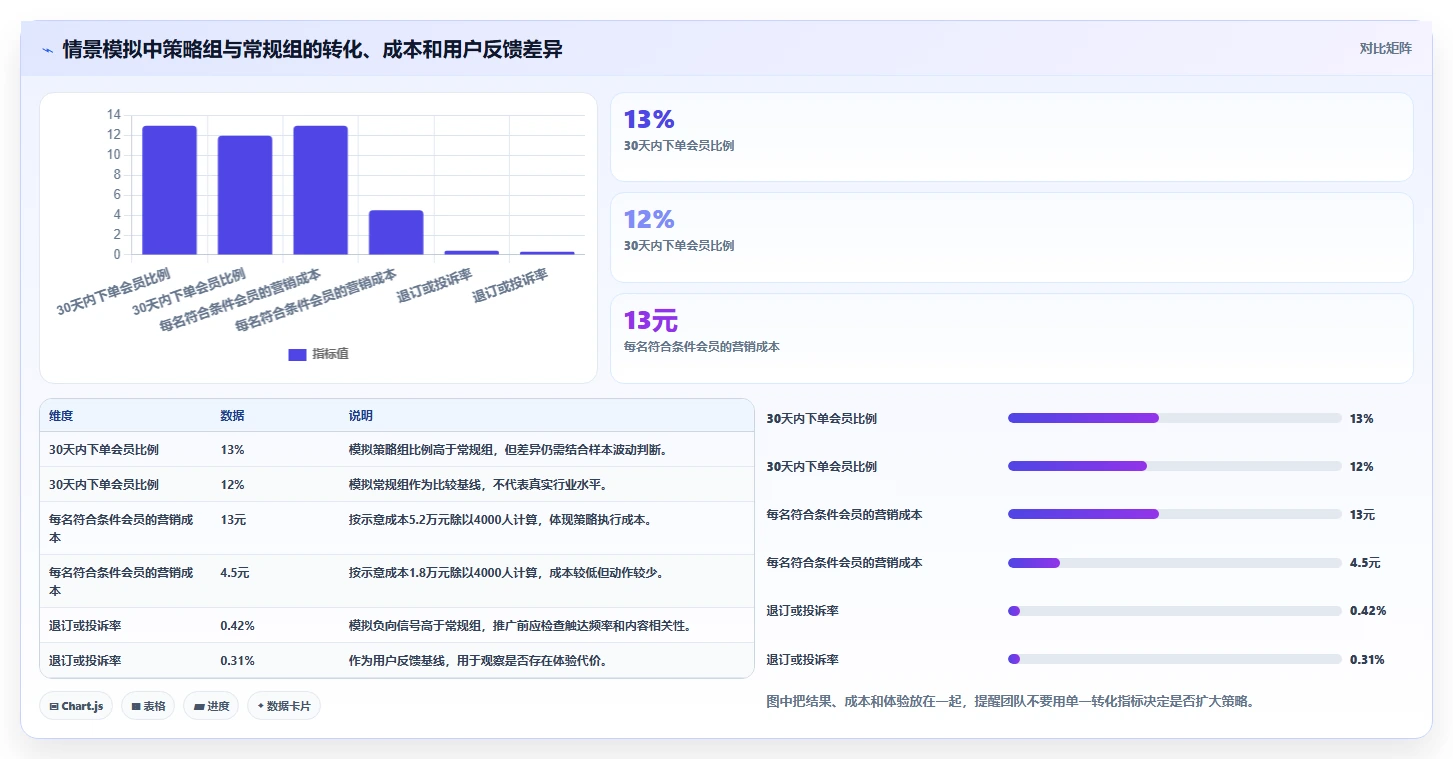Click the chart bar reaching value 4.5
Screen dimensions: 1453x759
(x=396, y=232)
